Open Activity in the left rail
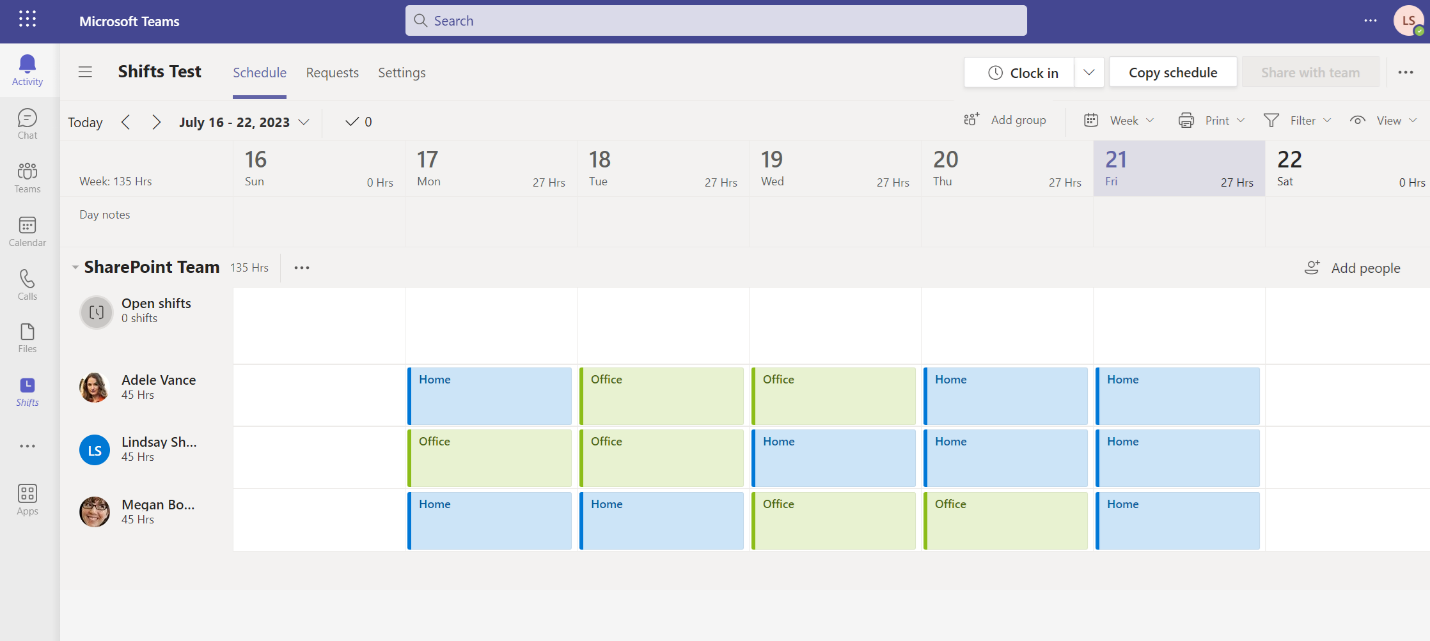 tap(27, 71)
